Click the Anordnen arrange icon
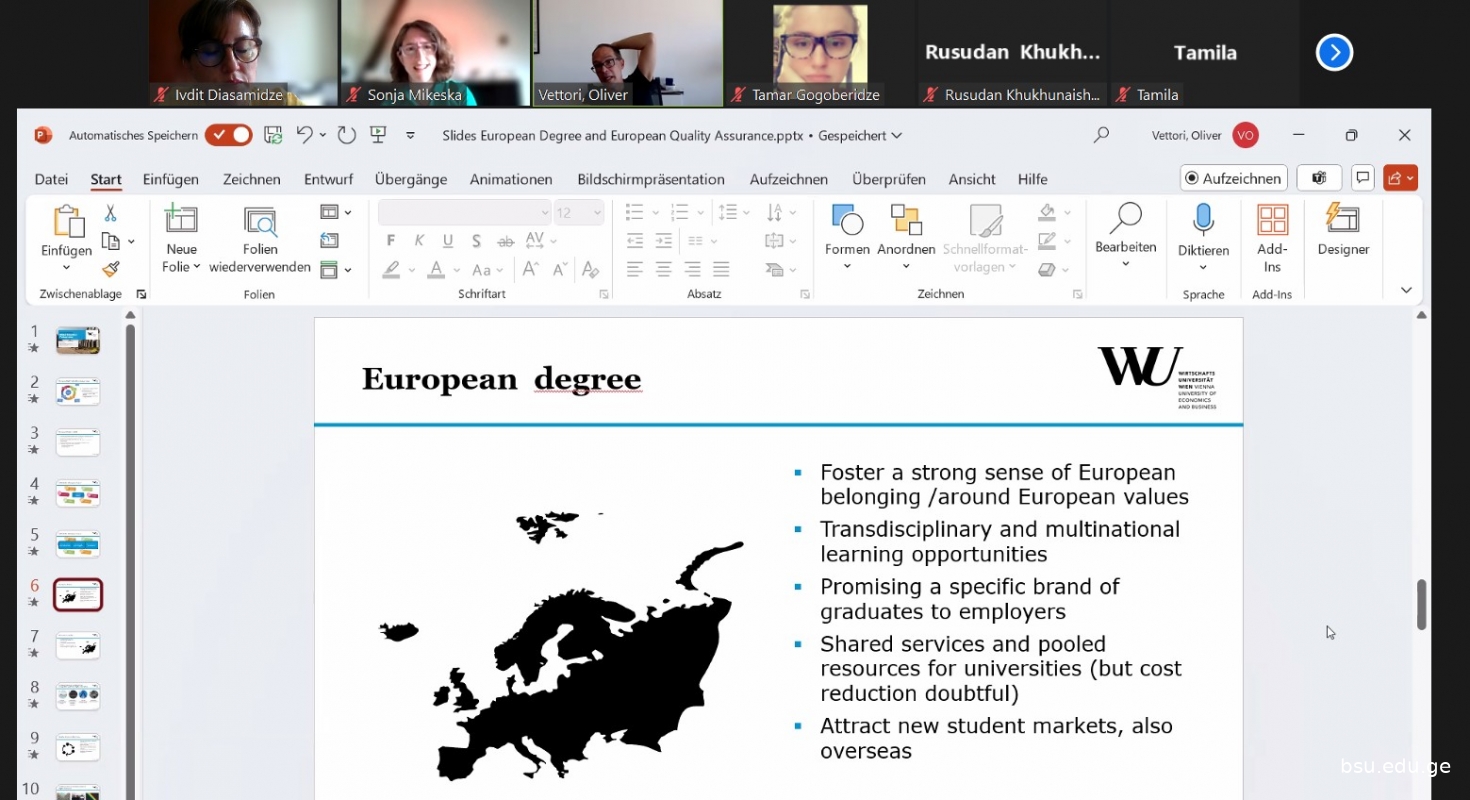1470x800 pixels. 906,220
